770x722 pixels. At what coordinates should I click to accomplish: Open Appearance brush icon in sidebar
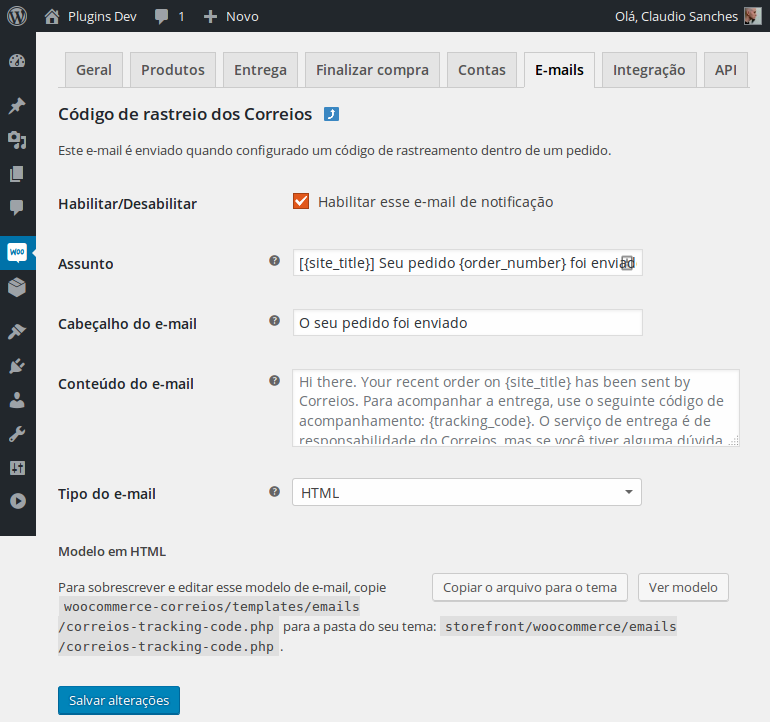click(17, 332)
